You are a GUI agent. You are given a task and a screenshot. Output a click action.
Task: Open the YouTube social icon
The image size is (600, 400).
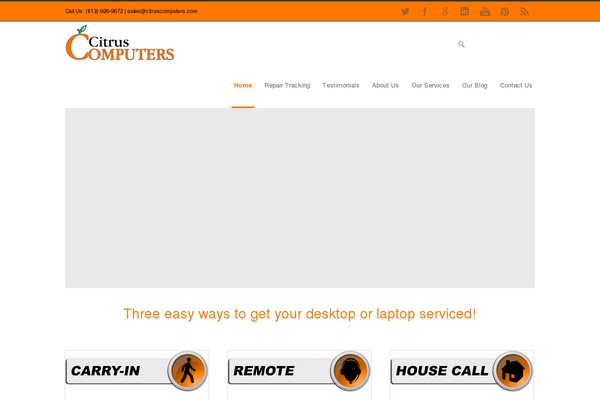tap(484, 11)
